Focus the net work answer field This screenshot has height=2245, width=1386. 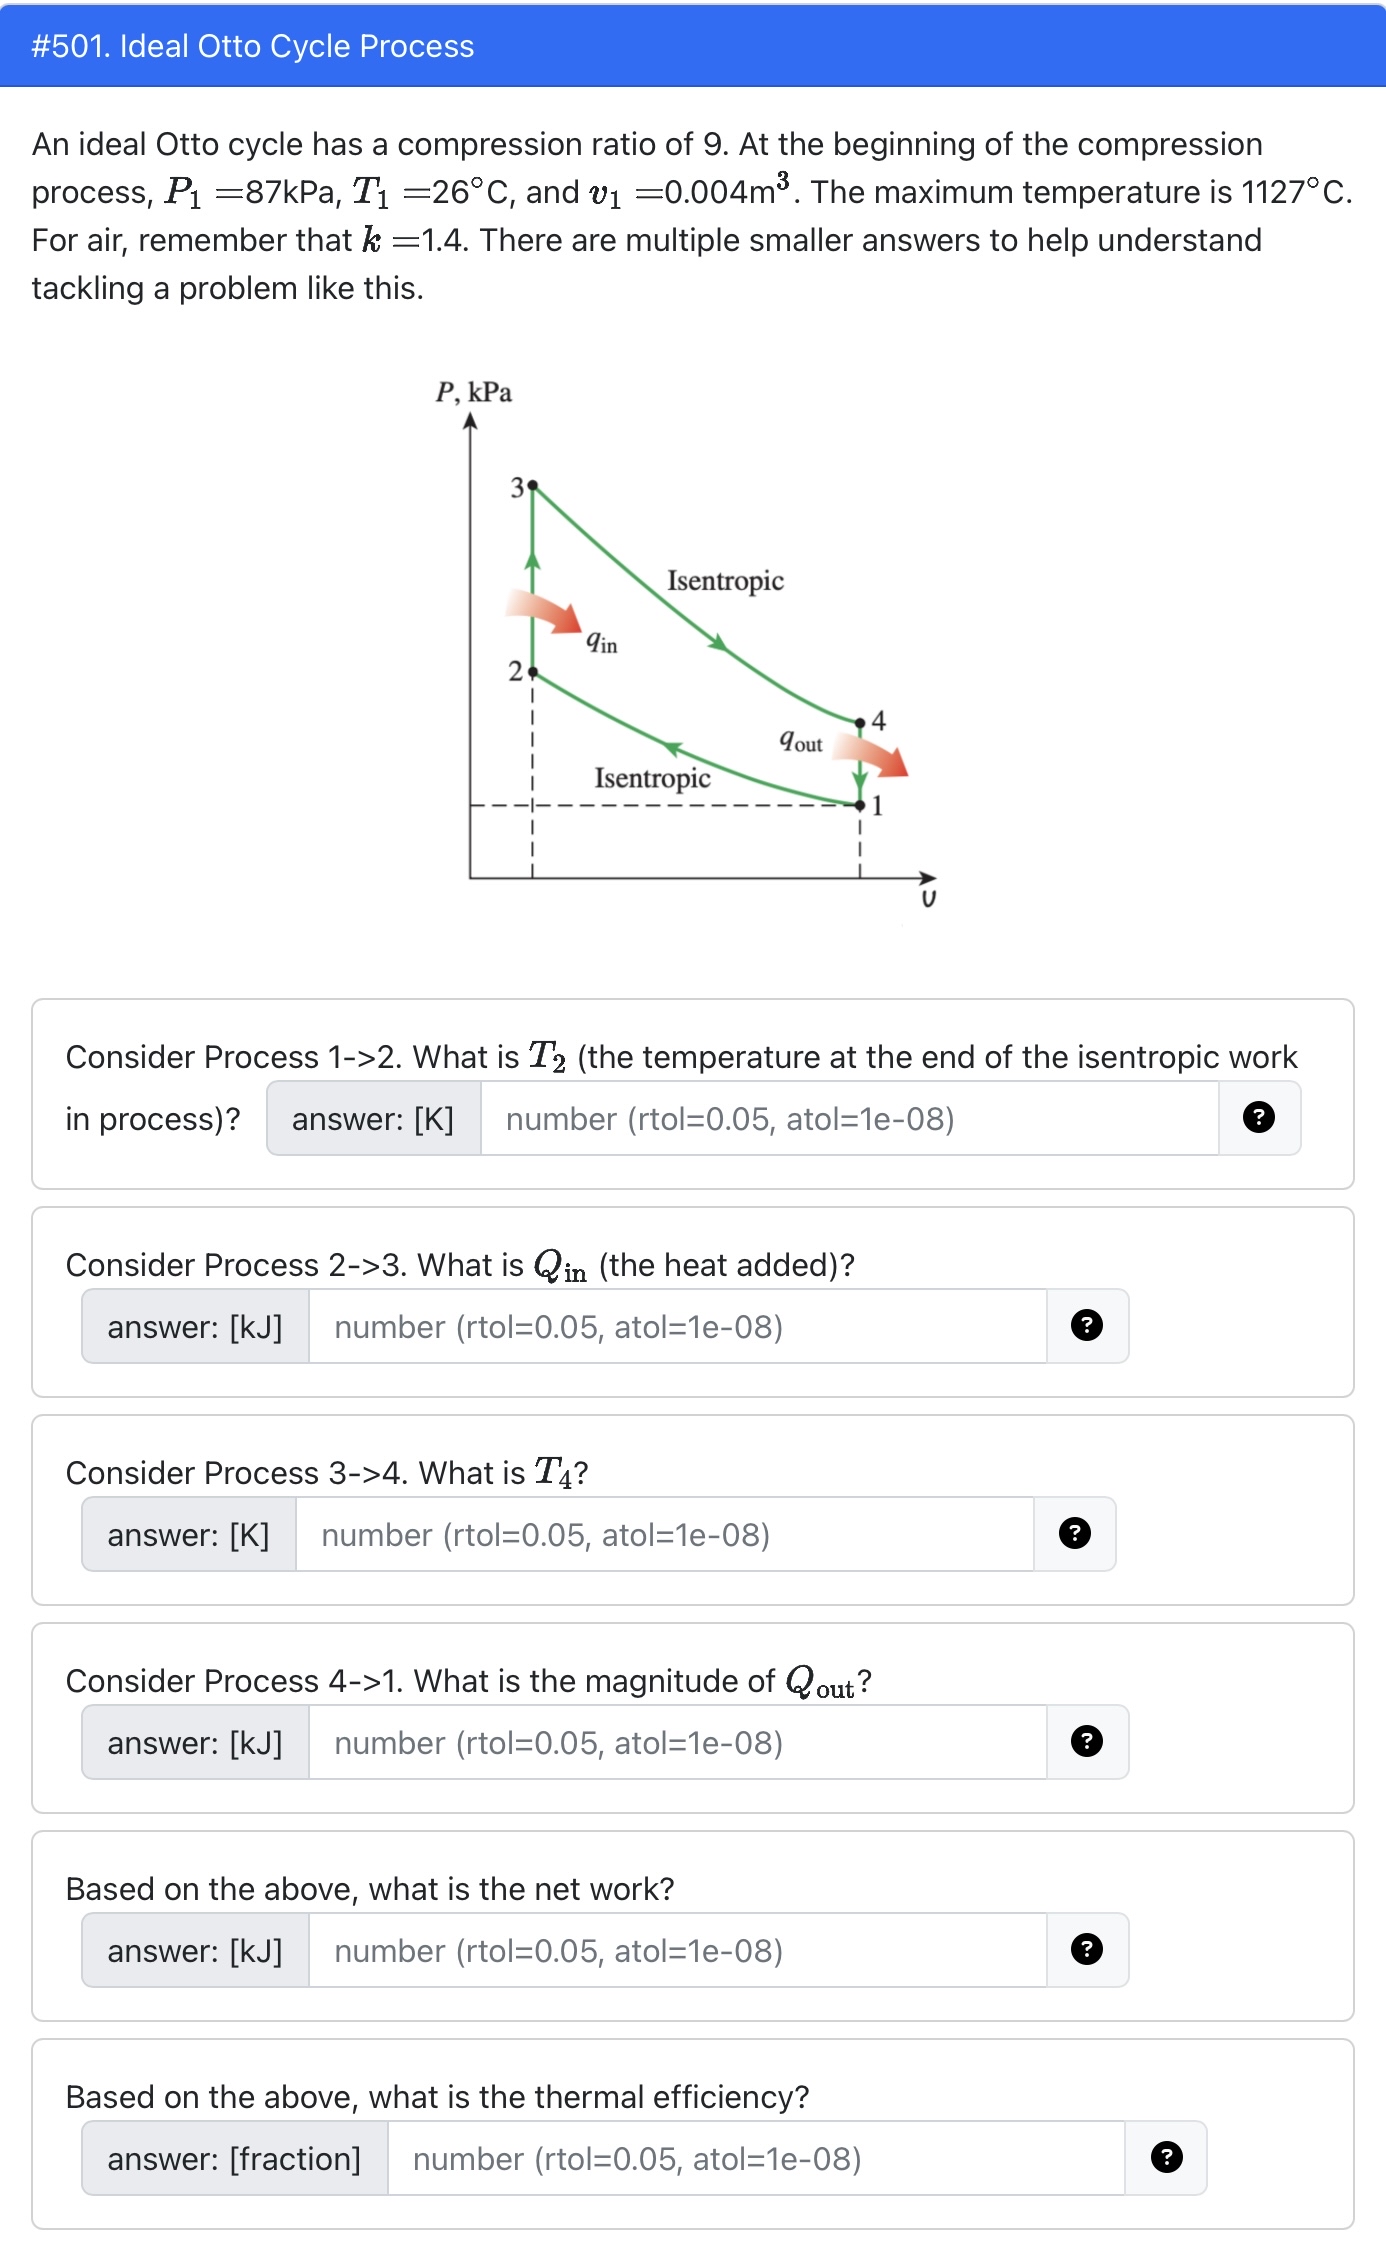click(x=680, y=1950)
